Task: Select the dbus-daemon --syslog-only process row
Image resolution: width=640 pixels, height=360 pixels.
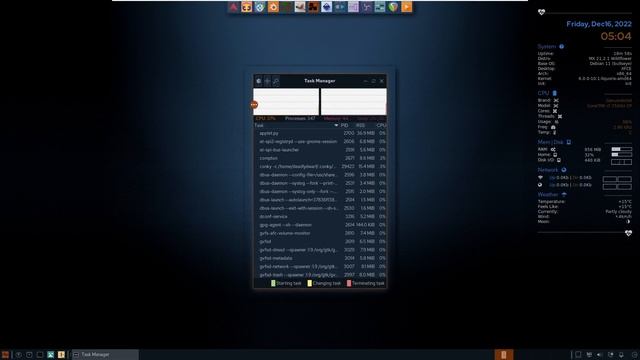Action: [x=320, y=191]
